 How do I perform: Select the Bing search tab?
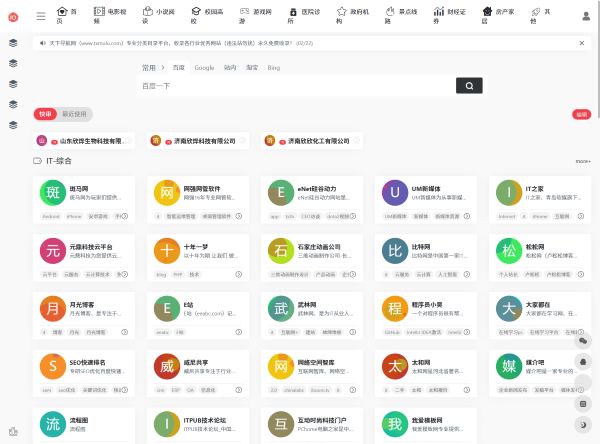click(274, 68)
